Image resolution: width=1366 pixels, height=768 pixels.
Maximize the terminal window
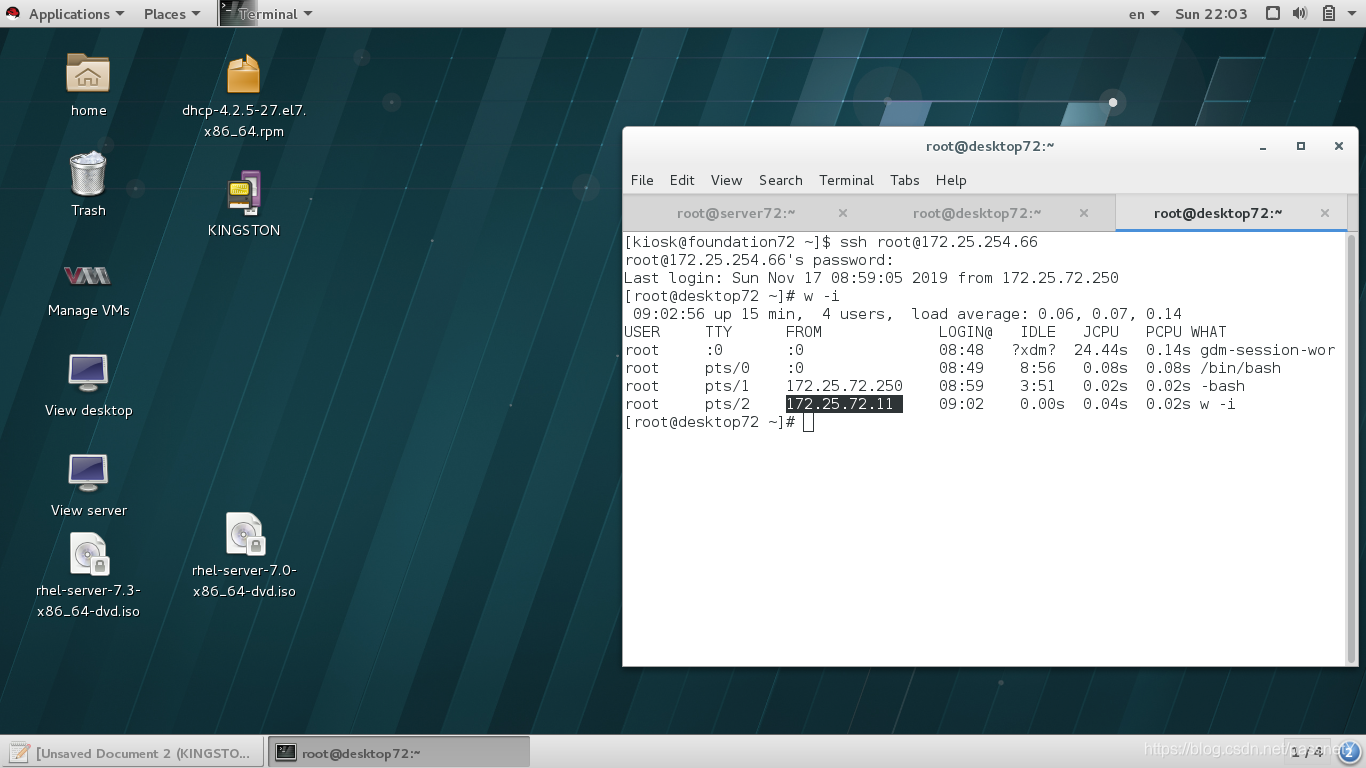point(1301,146)
